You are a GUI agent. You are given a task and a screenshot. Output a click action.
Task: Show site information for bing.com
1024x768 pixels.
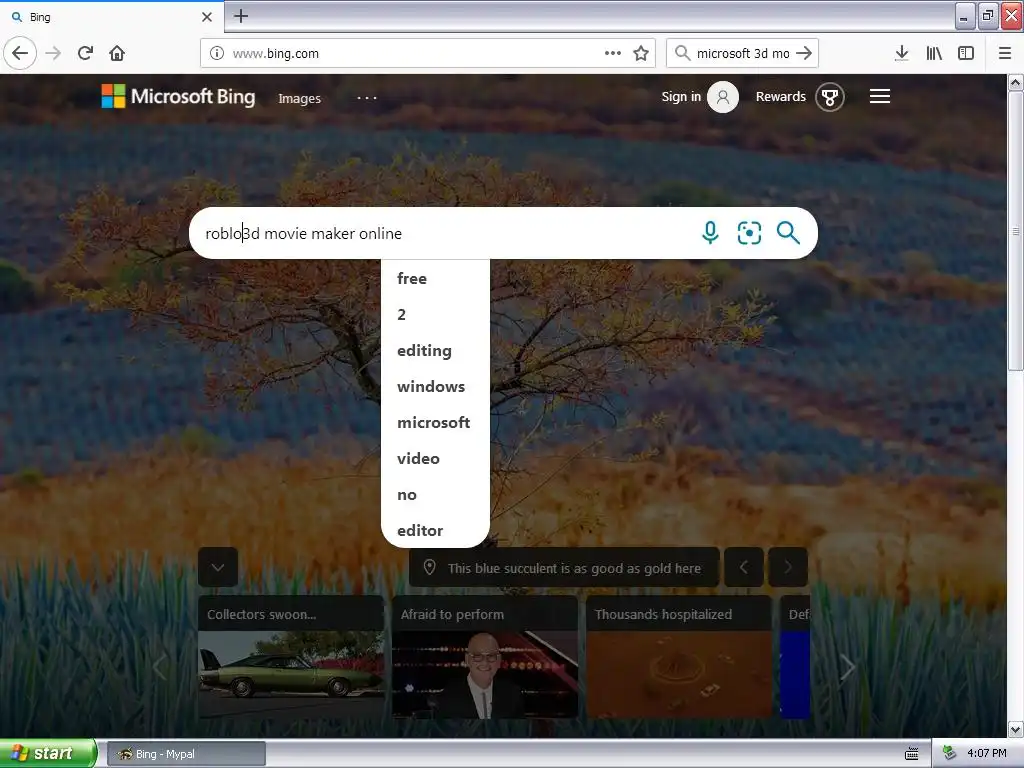(x=216, y=53)
